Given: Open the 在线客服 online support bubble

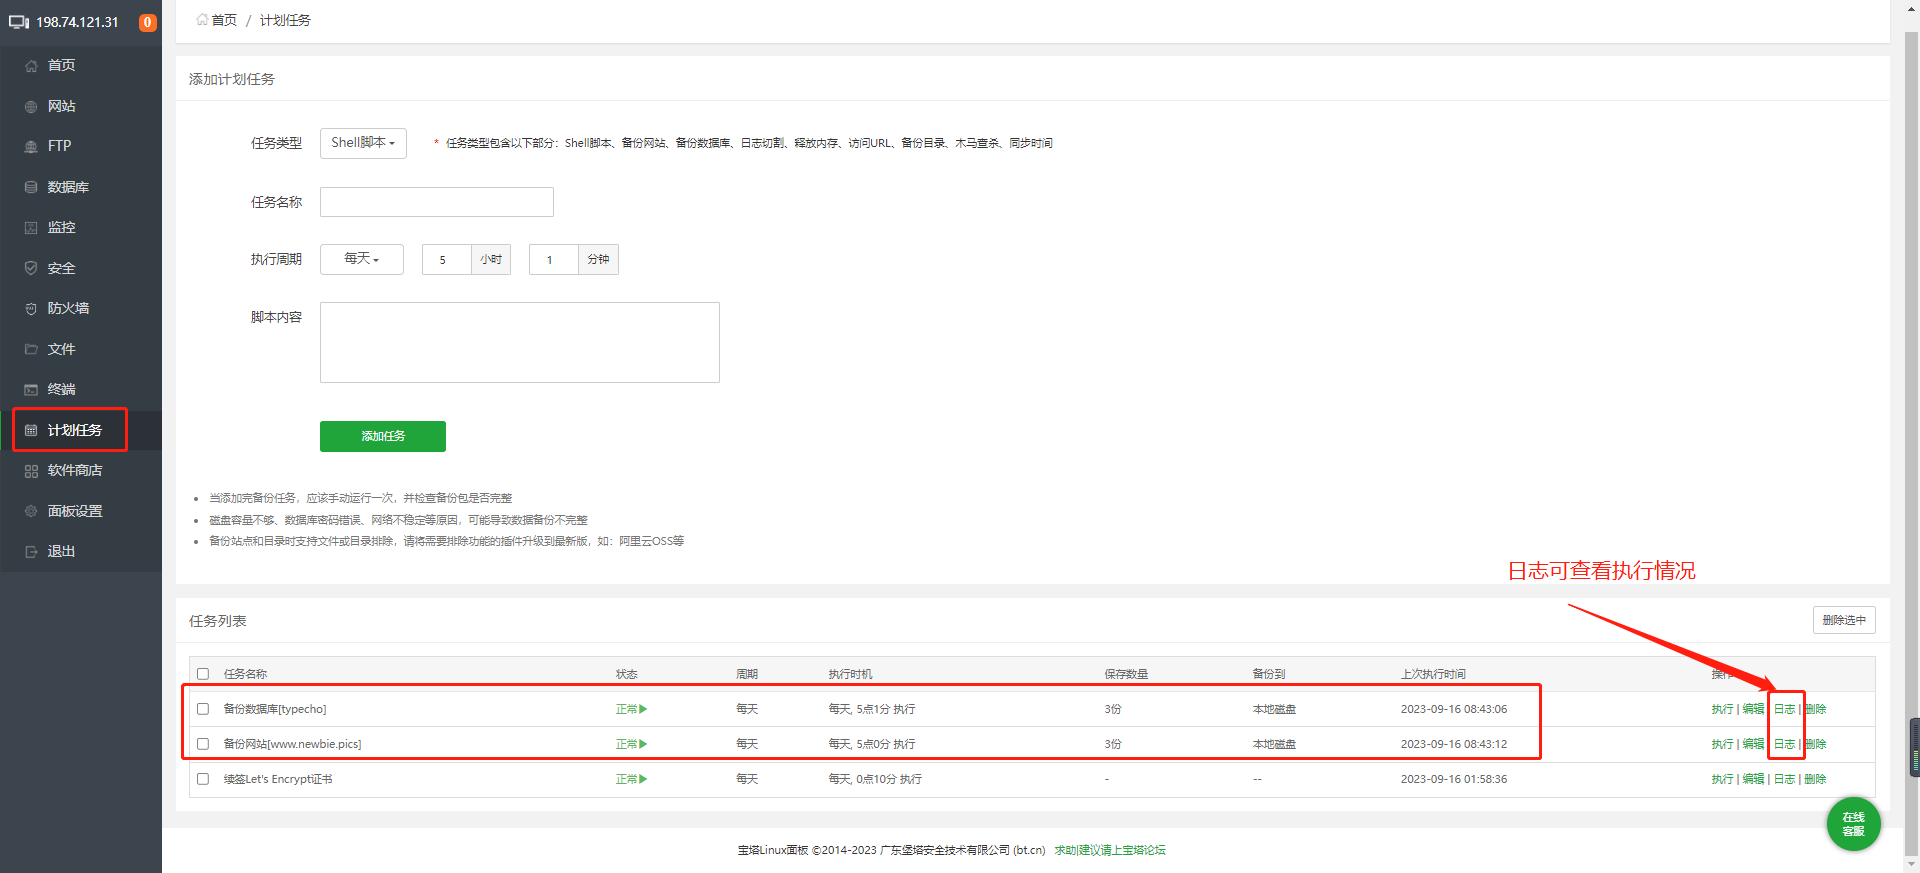Looking at the screenshot, I should pos(1853,824).
